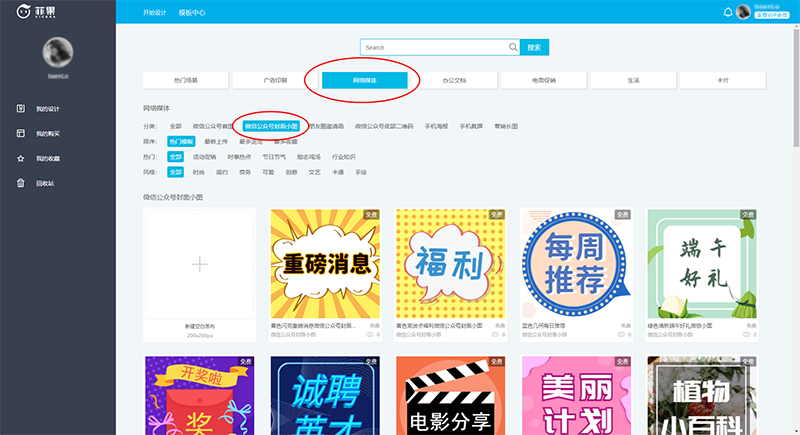Filter by 节日节气 topic
800x435 pixels.
(274, 157)
